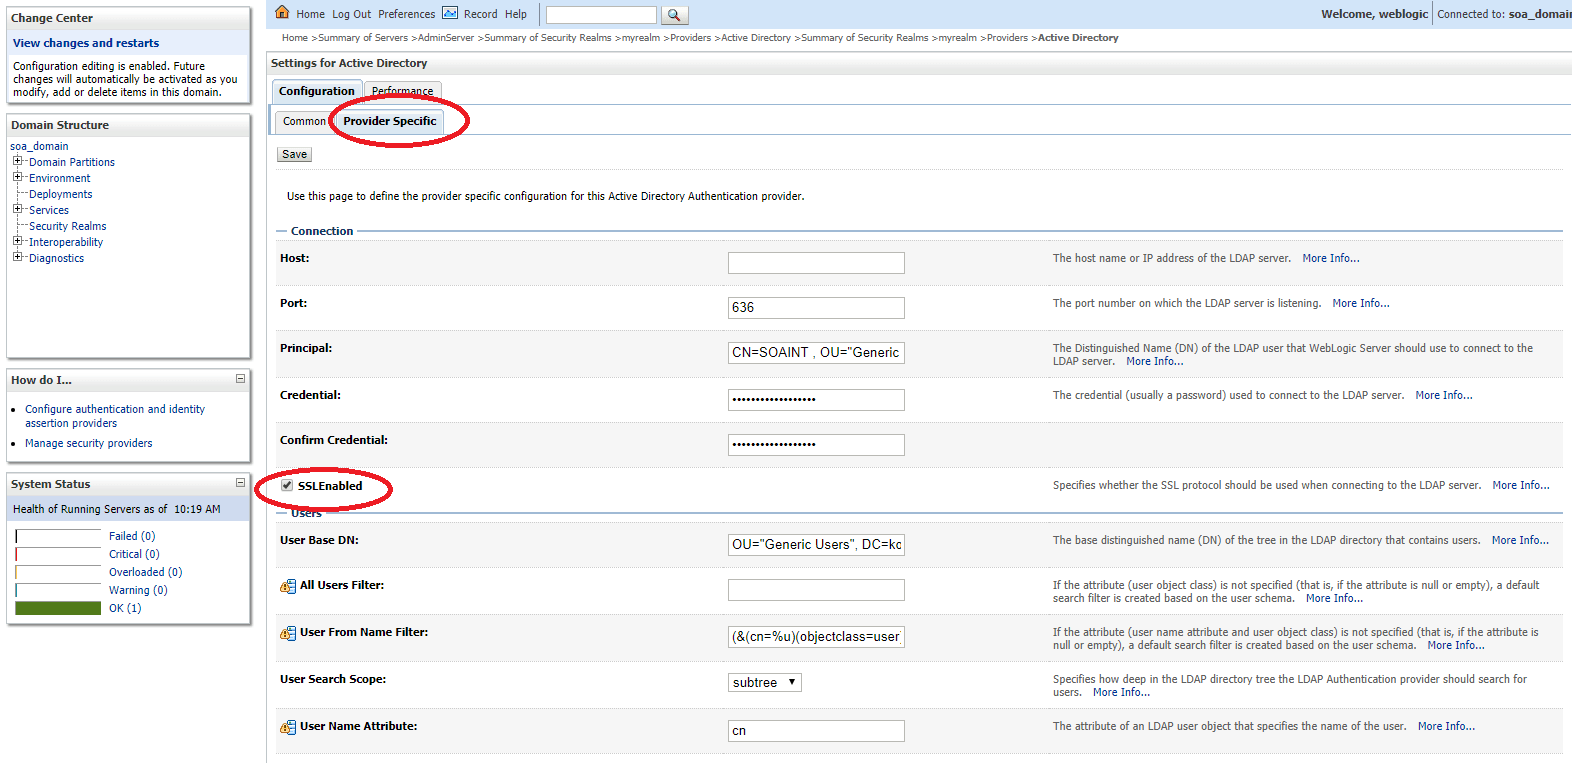The height and width of the screenshot is (763, 1572).
Task: Expand the Diagnostics tree node
Action: click(x=17, y=257)
